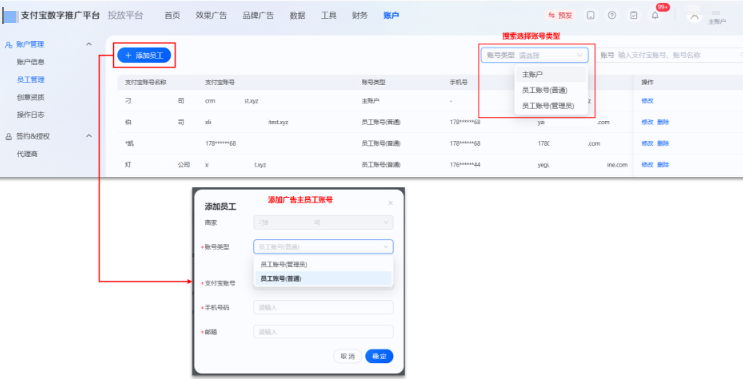This screenshot has width=743, height=379.
Task: Click the 支付宝账号 column header
Action: click(220, 82)
